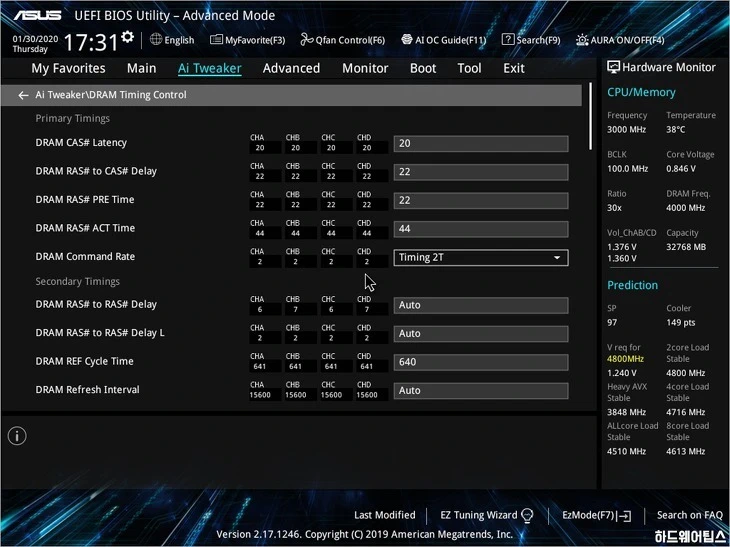The image size is (730, 547).
Task: Click the Search on FAQ link
Action: 689,515
